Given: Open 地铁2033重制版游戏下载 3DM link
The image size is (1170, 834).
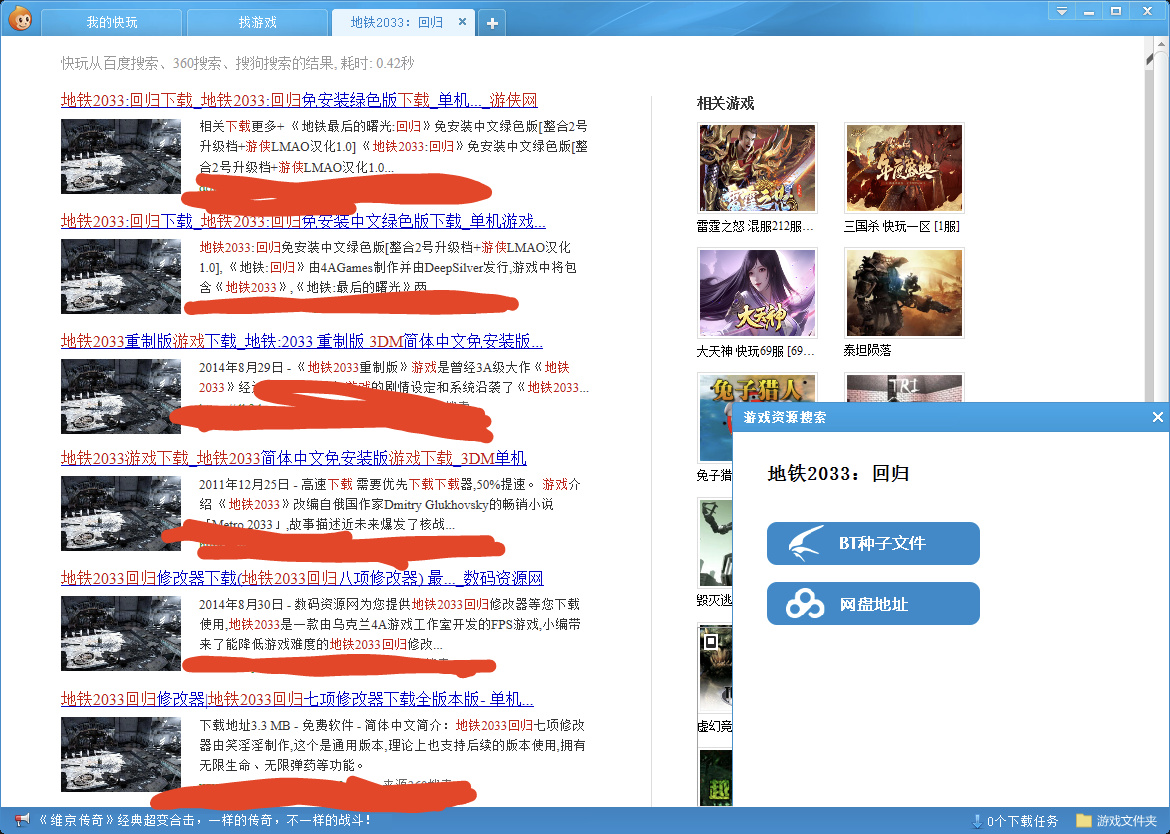Looking at the screenshot, I should (x=301, y=341).
